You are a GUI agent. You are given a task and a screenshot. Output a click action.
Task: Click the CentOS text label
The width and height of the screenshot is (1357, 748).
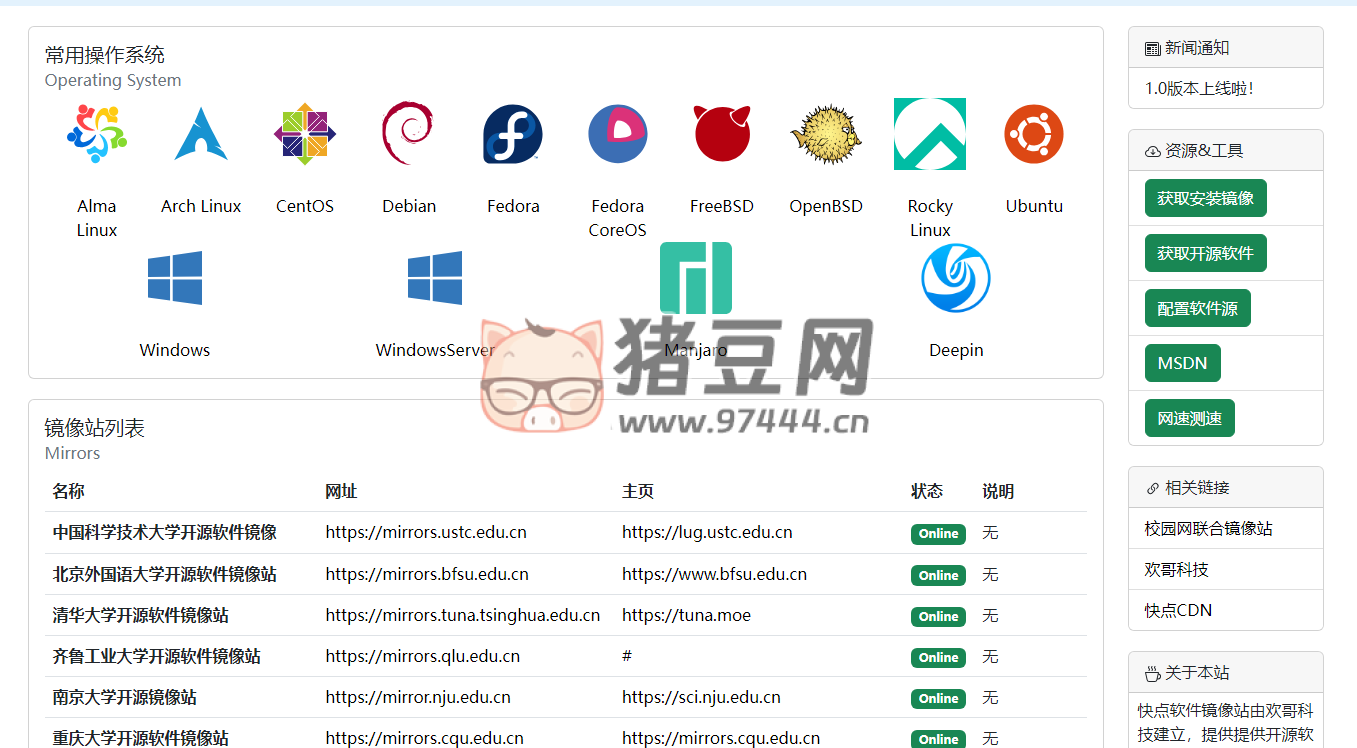[305, 206]
